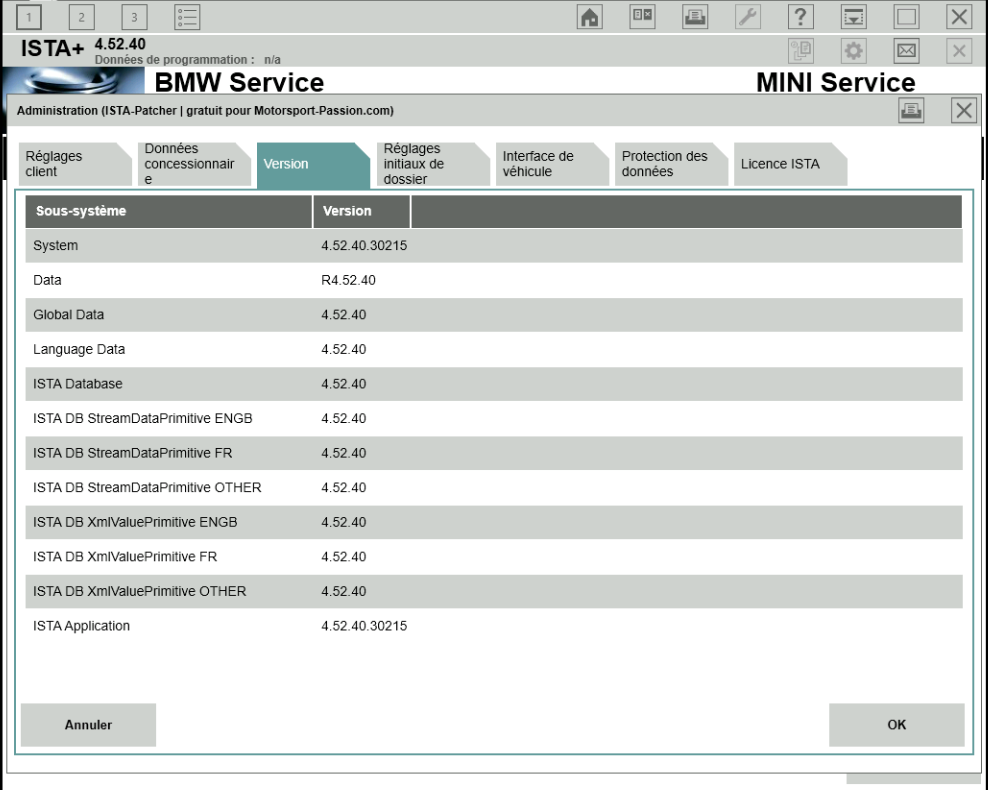Open navigation tab 1 in the top bar

tap(28, 17)
